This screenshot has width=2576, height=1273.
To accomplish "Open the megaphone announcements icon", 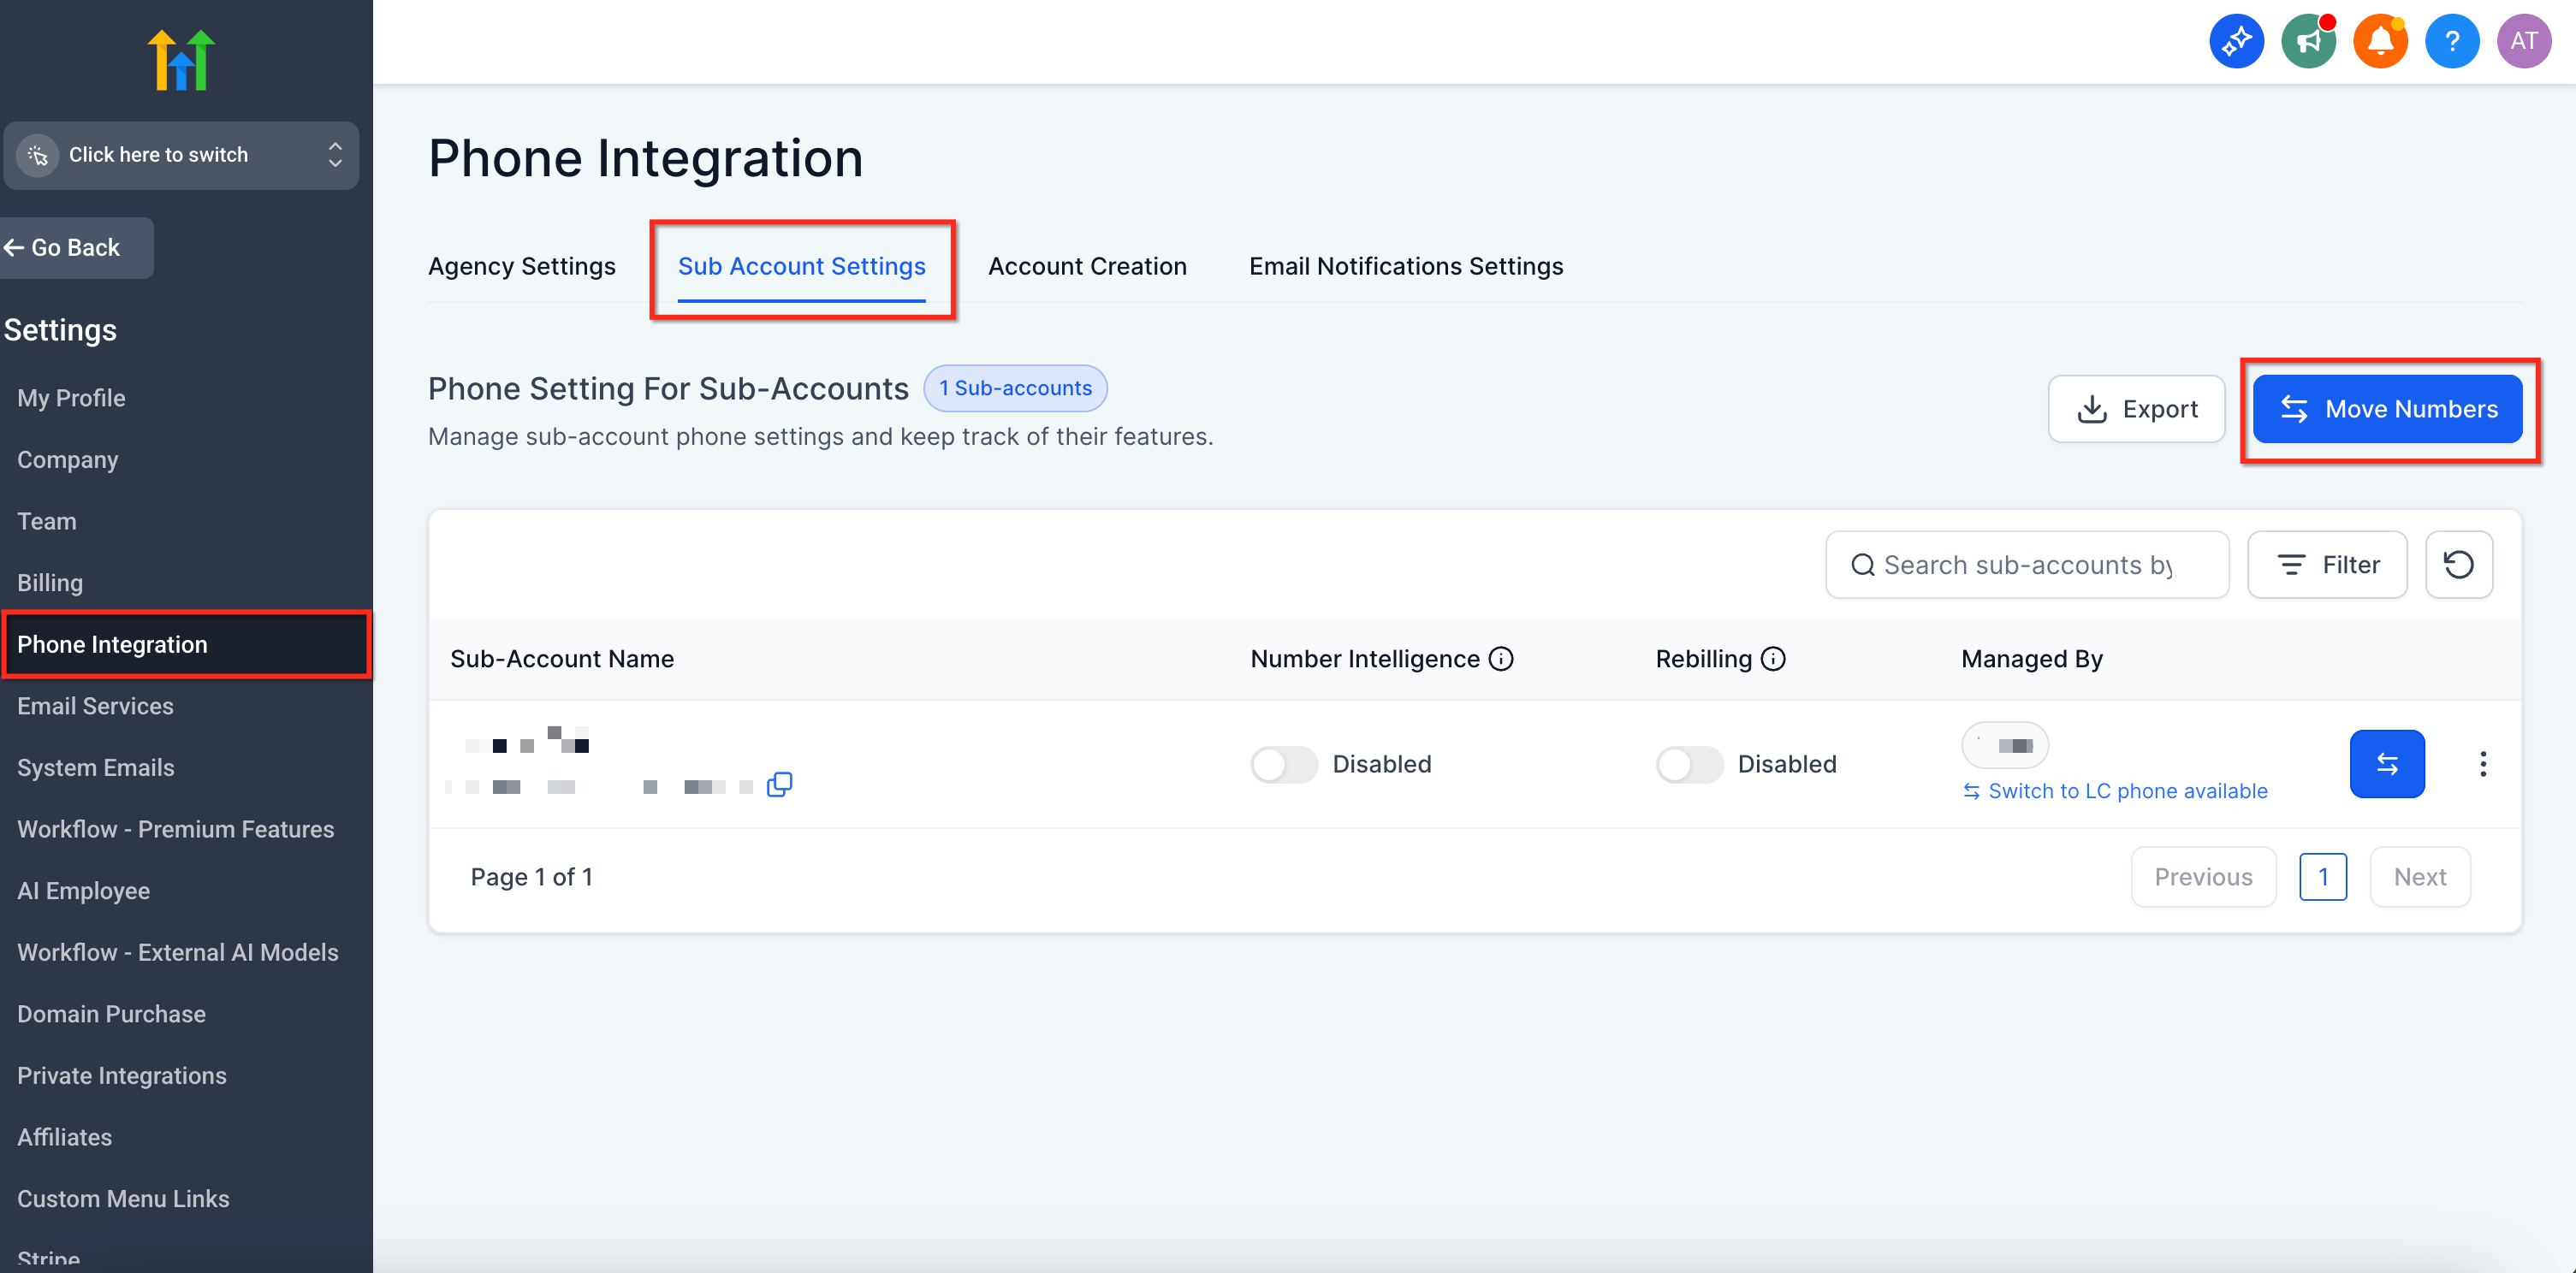I will click(2307, 41).
